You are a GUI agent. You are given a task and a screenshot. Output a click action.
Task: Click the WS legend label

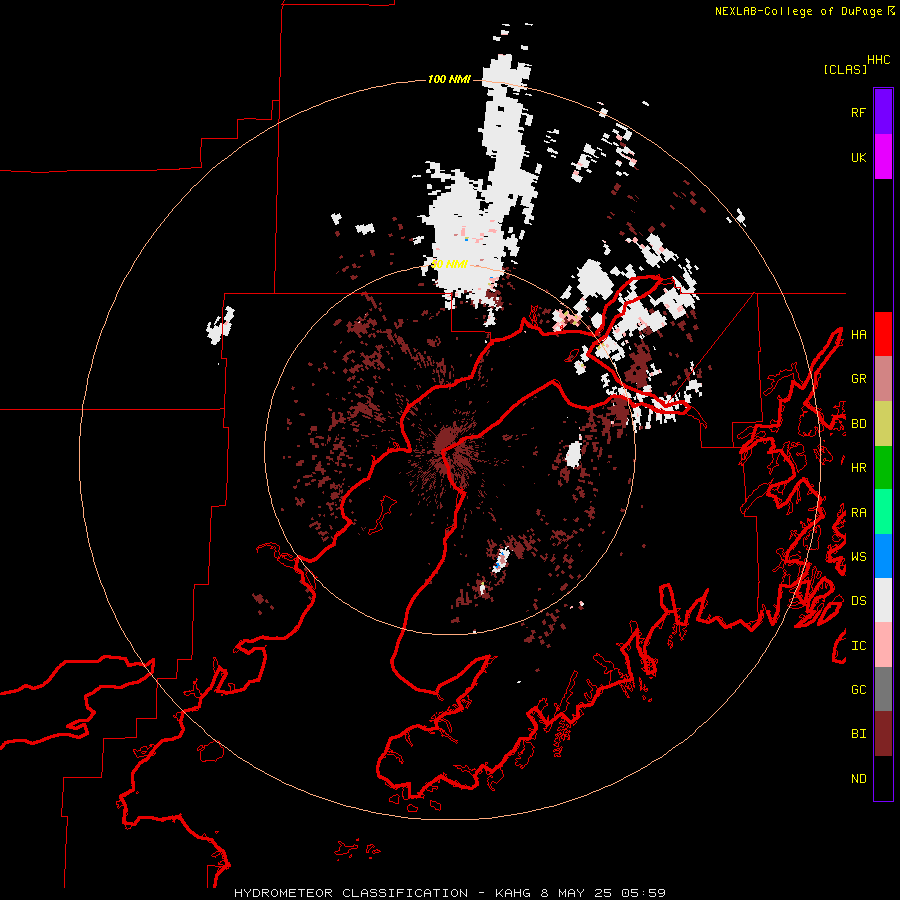click(859, 557)
